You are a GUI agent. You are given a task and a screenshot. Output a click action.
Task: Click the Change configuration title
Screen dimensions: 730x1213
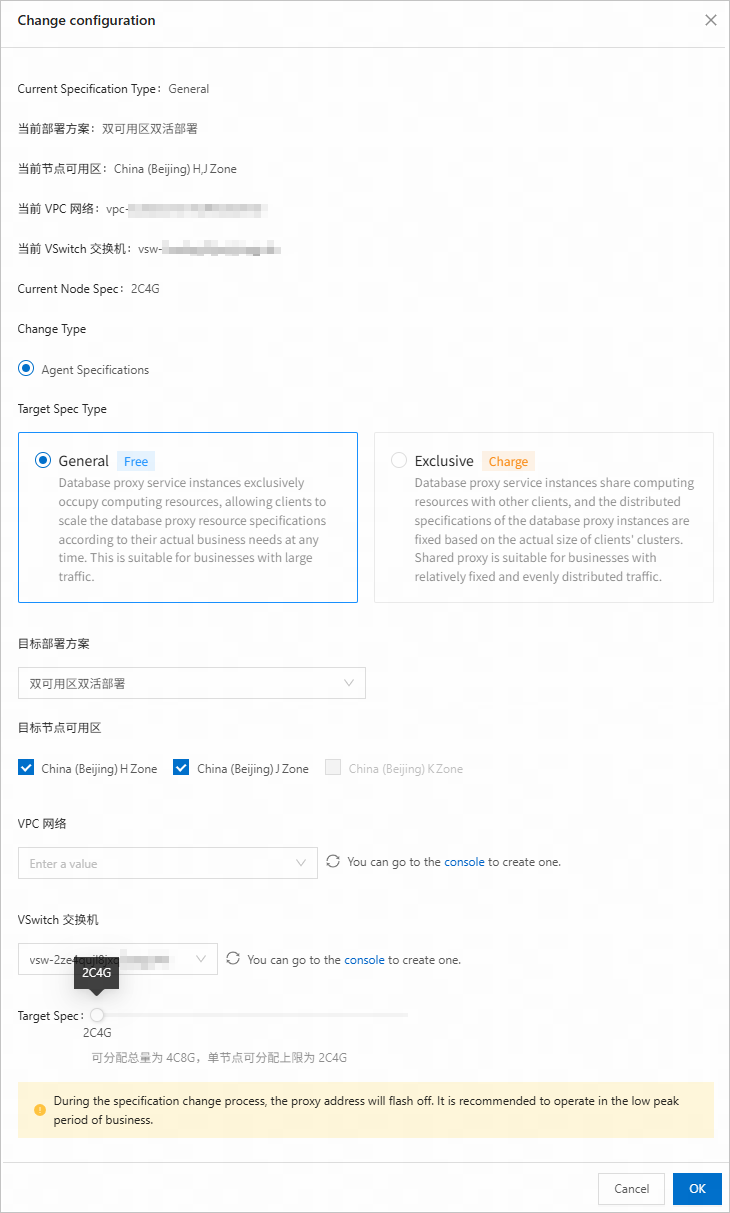pos(86,20)
